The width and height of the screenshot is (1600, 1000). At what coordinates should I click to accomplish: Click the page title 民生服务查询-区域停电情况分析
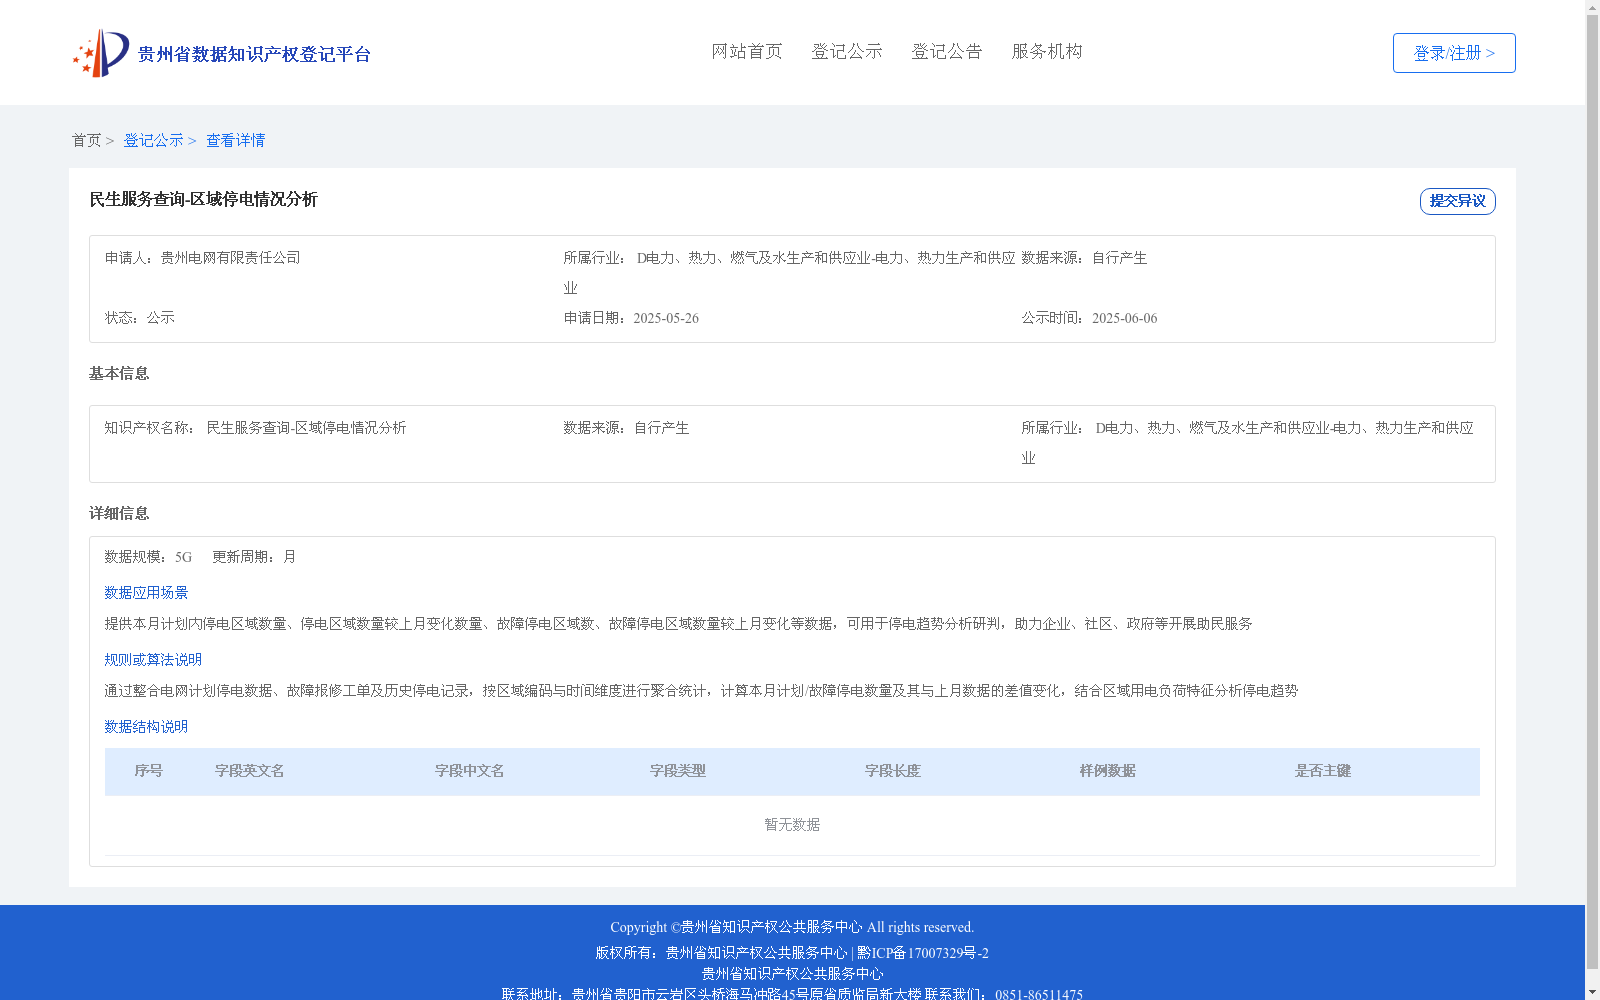click(202, 200)
